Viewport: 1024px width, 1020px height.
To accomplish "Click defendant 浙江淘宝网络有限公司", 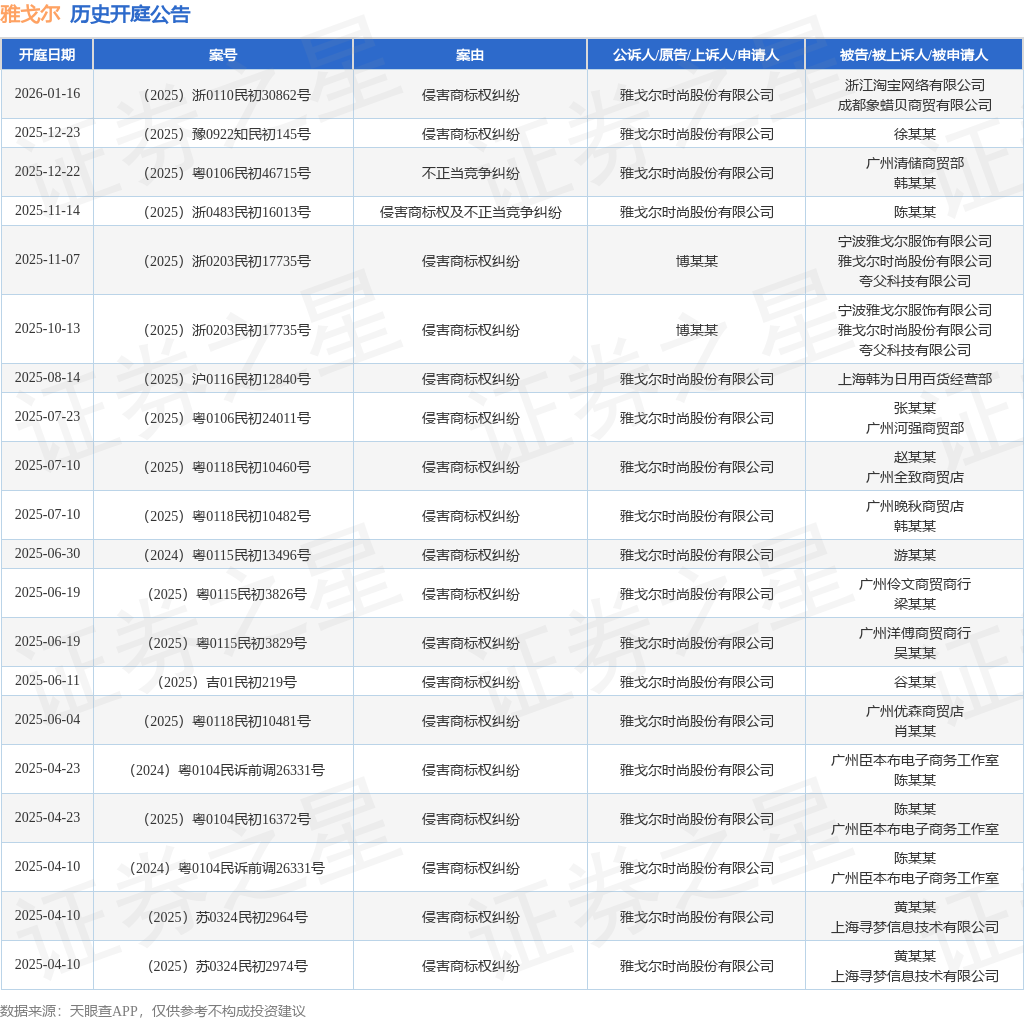I will coord(914,85).
